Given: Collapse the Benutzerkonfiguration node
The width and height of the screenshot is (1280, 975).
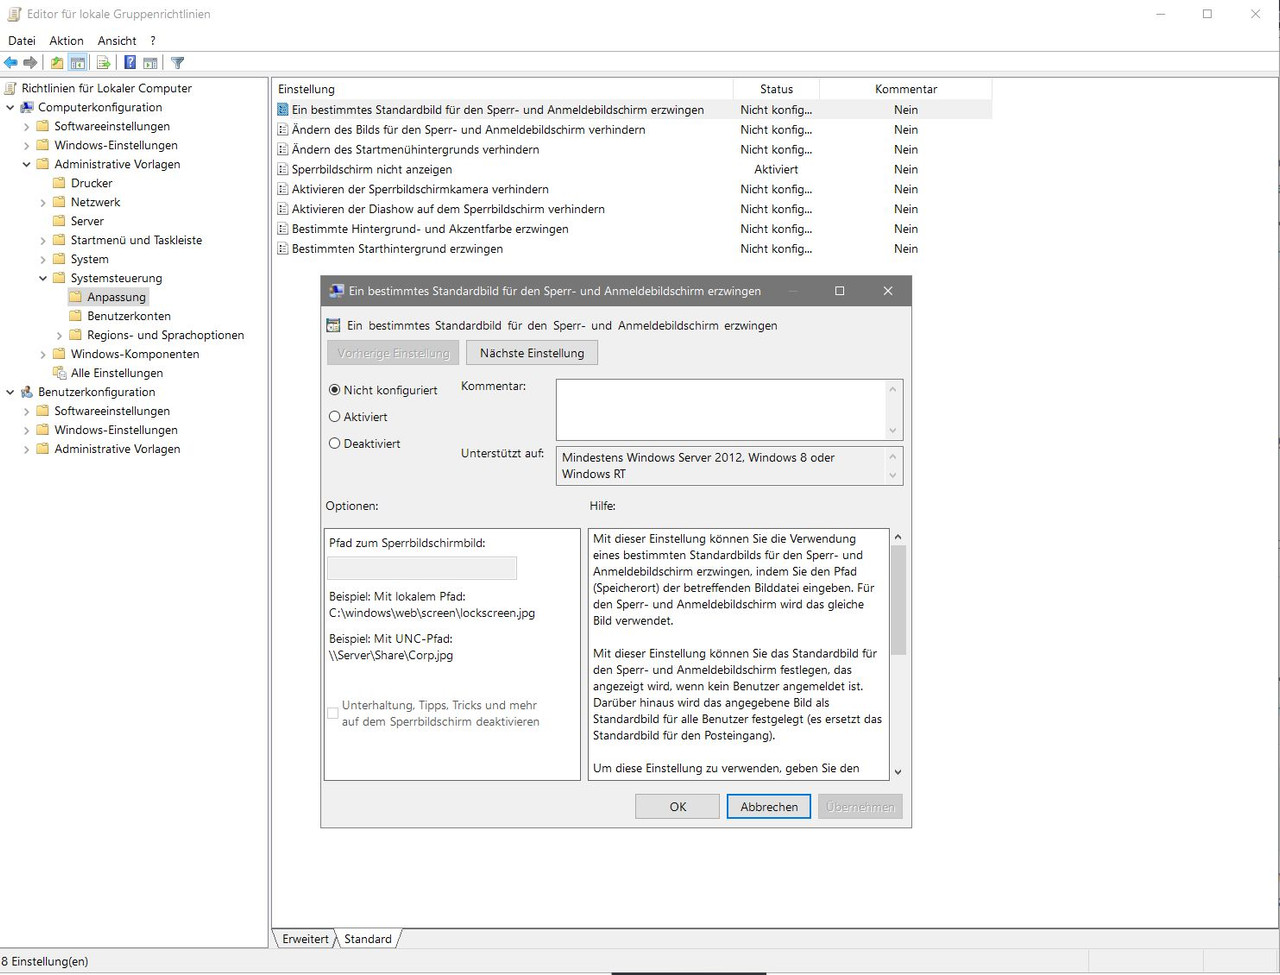Looking at the screenshot, I should [10, 392].
